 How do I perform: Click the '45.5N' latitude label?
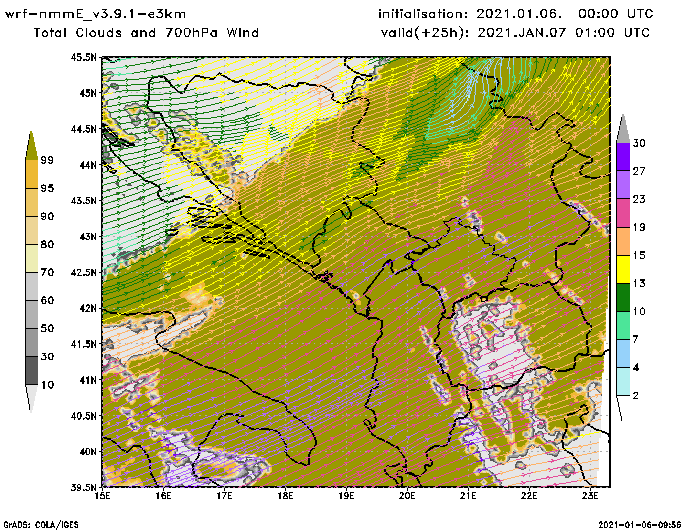[84, 57]
